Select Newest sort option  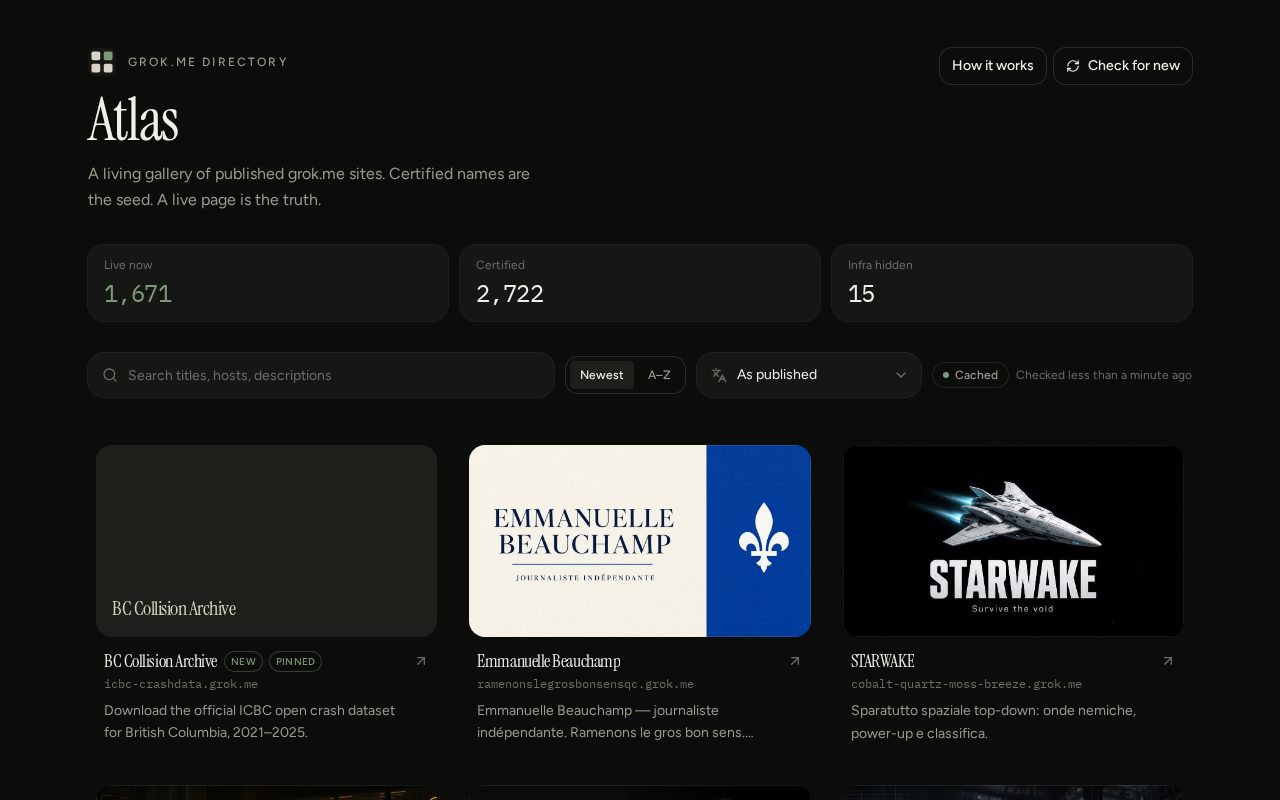602,375
